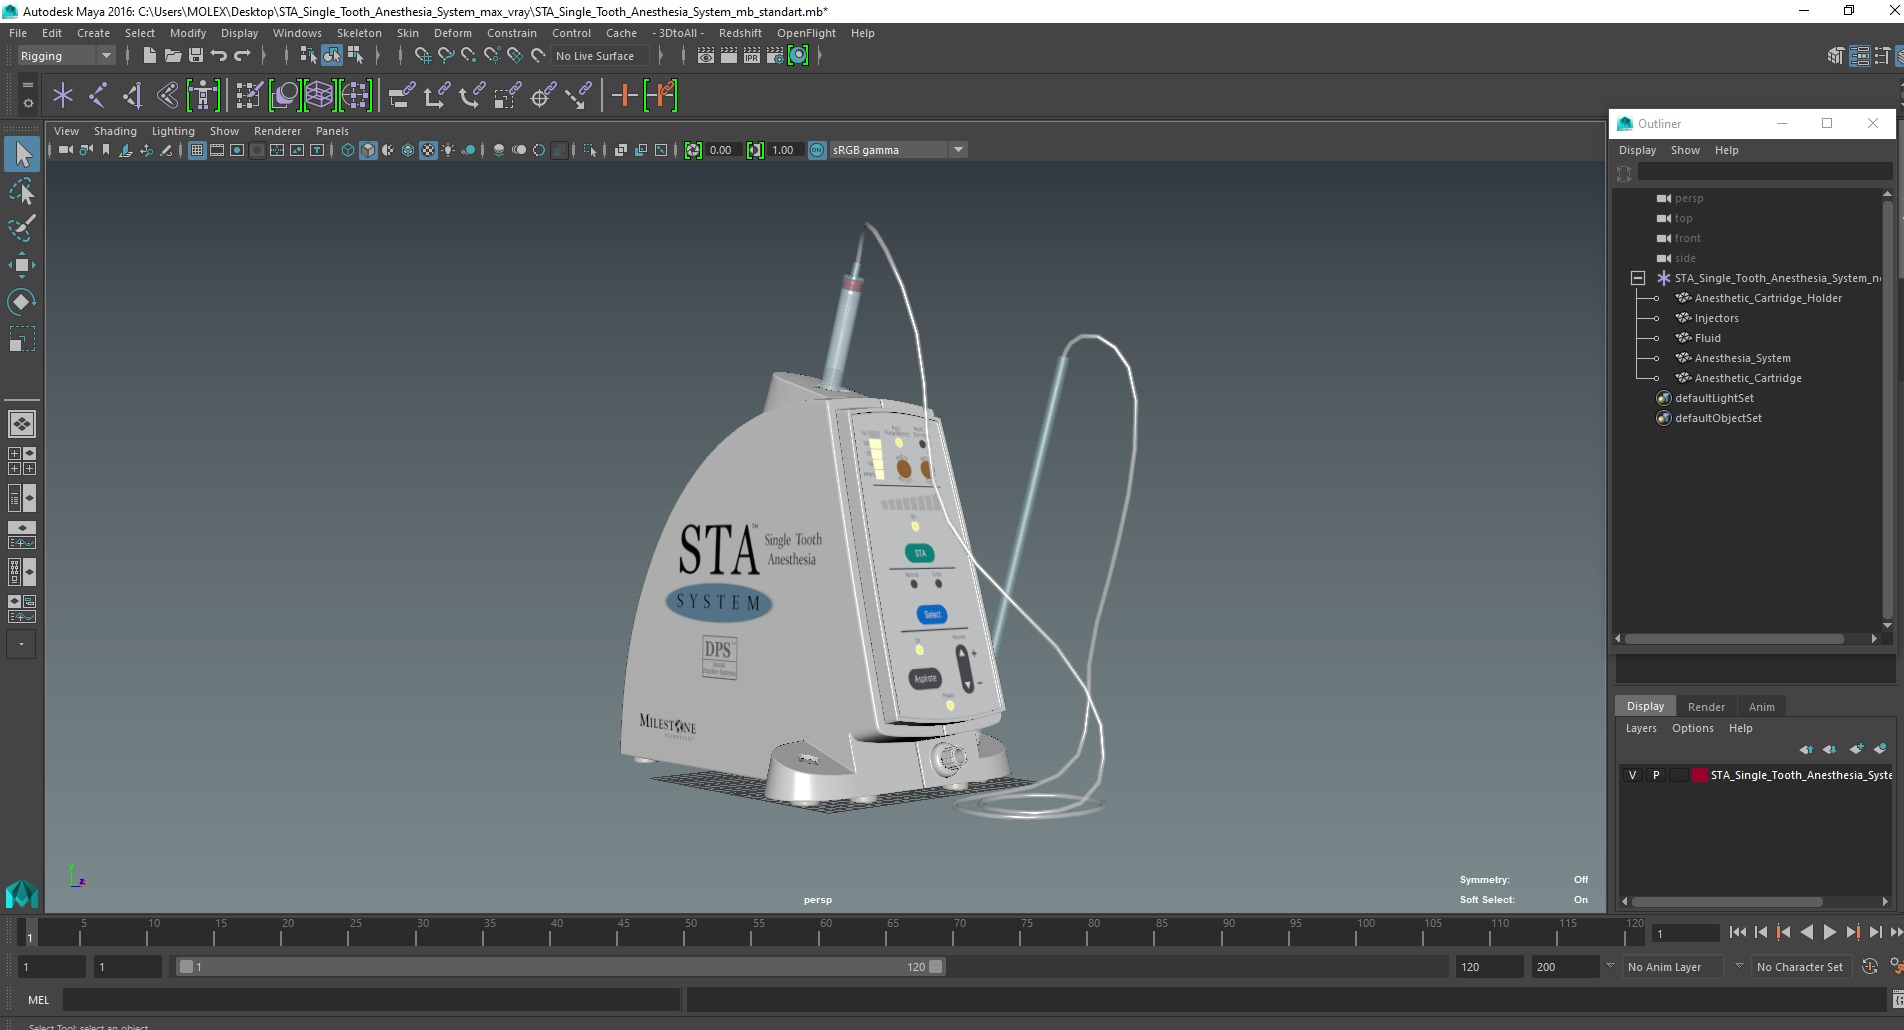This screenshot has height=1030, width=1904.
Task: Activate the Scale tool in toolbox
Action: (x=22, y=339)
